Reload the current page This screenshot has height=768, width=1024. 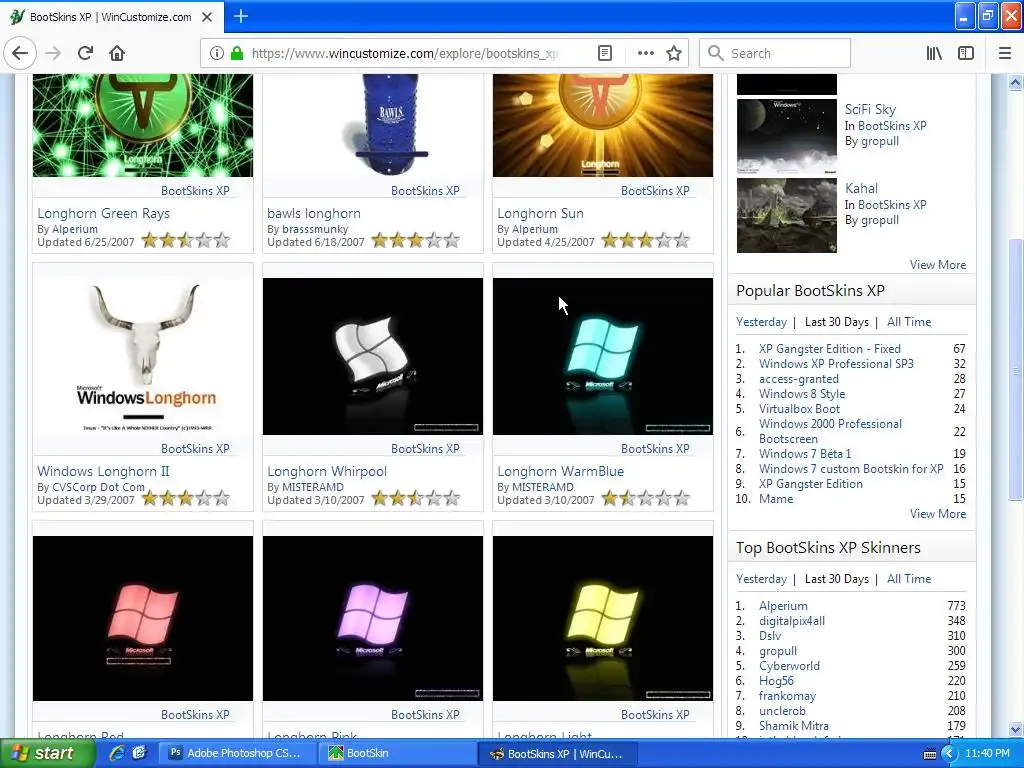point(85,53)
